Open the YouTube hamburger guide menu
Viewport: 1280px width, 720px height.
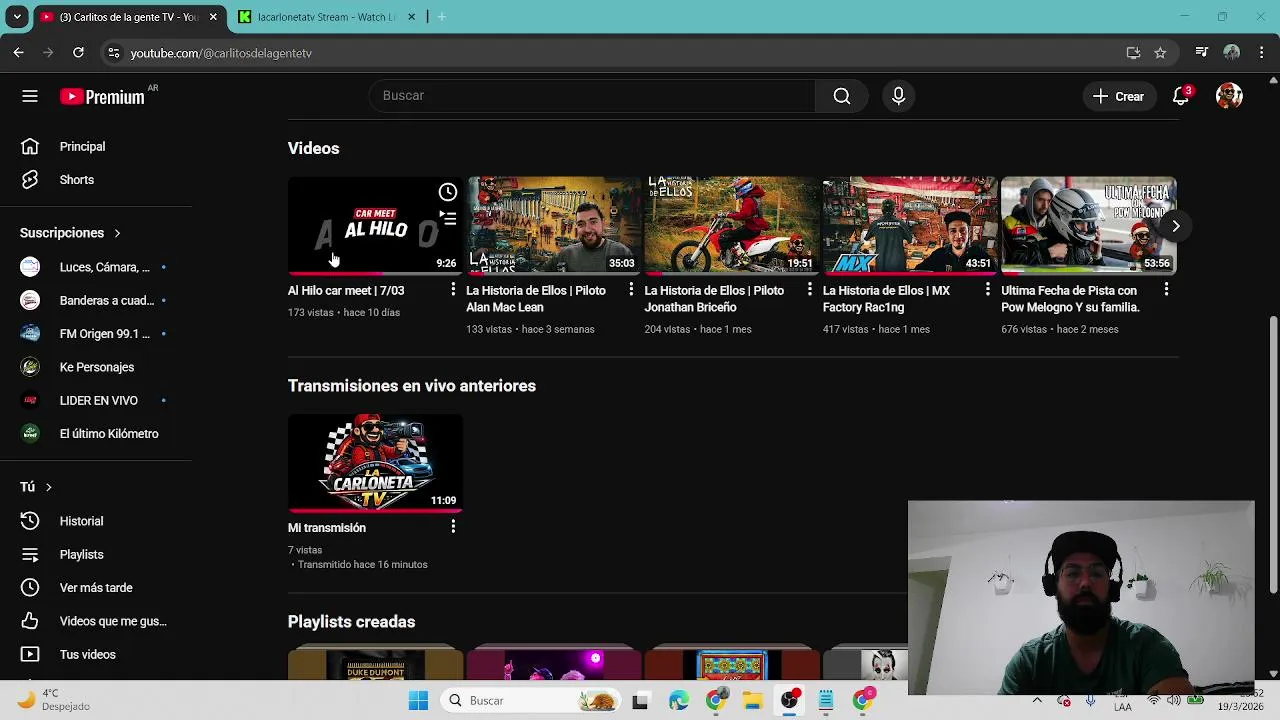(x=30, y=96)
